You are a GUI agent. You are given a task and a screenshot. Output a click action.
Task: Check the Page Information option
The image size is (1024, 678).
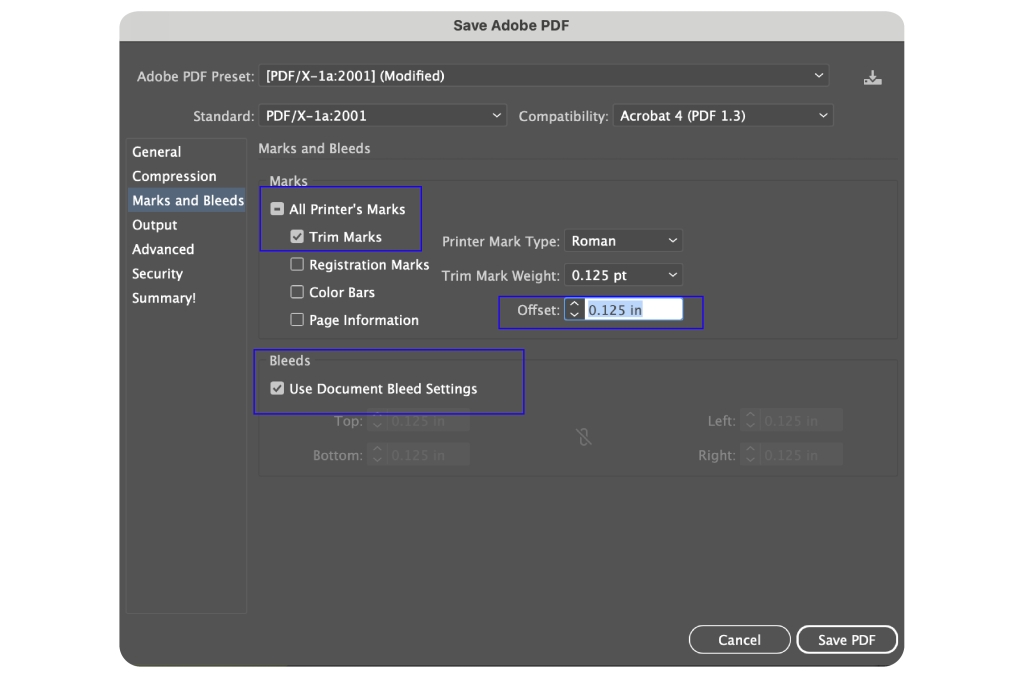tap(297, 320)
